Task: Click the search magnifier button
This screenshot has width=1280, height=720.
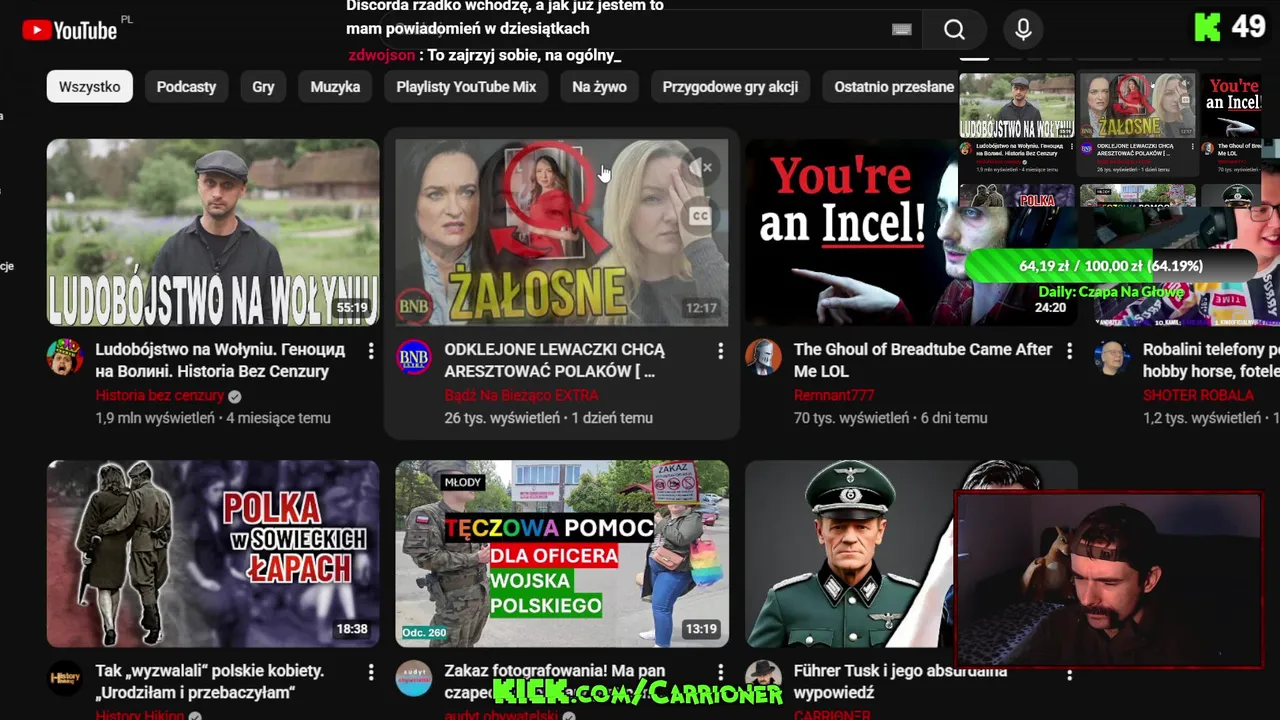Action: (x=954, y=30)
